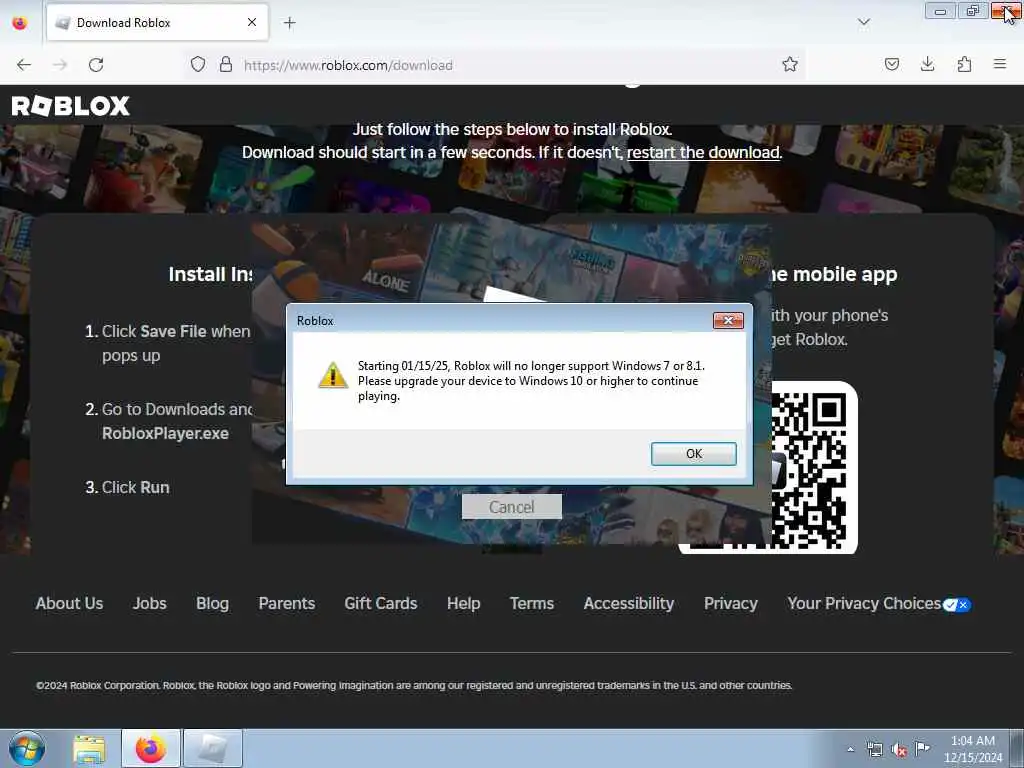The height and width of the screenshot is (768, 1024).
Task: Select the Download Roblox tab
Action: (x=157, y=23)
